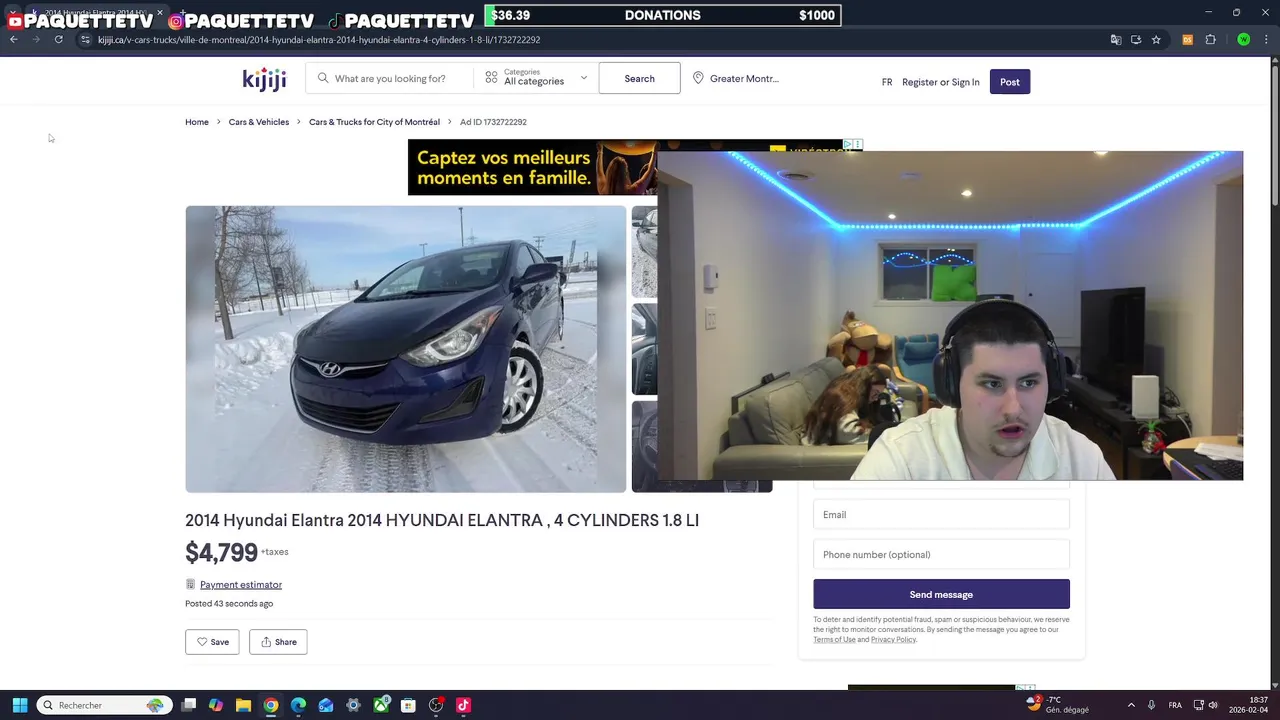The width and height of the screenshot is (1280, 720).
Task: Focus the Windows Rechercher search box
Action: pyautogui.click(x=105, y=705)
